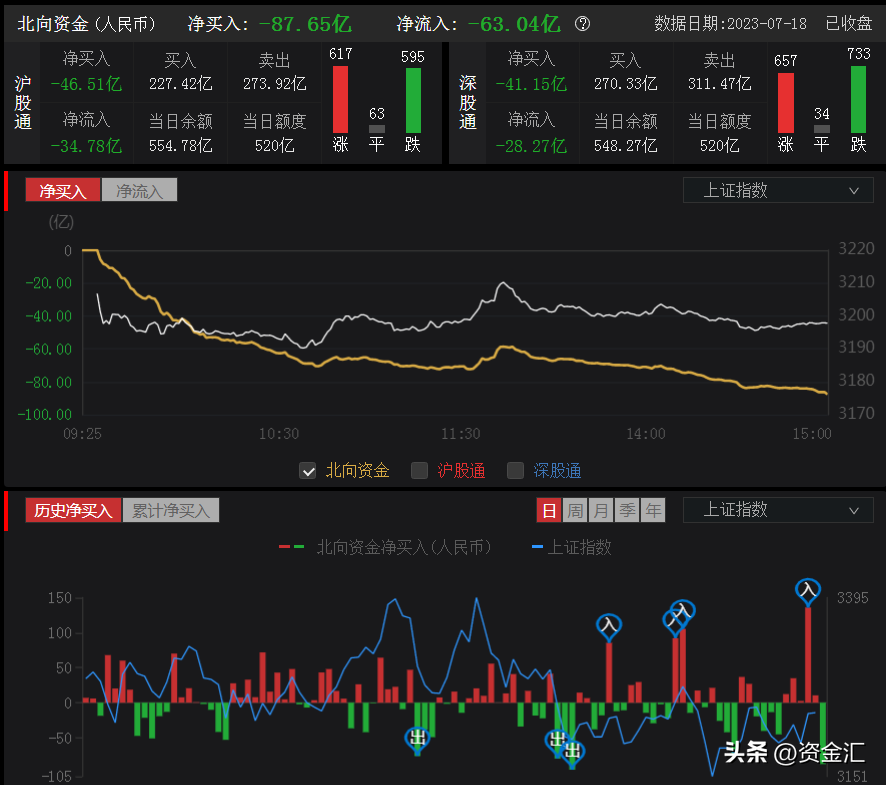Click the help question mark beside 净流入
The width and height of the screenshot is (886, 785).
point(583,24)
